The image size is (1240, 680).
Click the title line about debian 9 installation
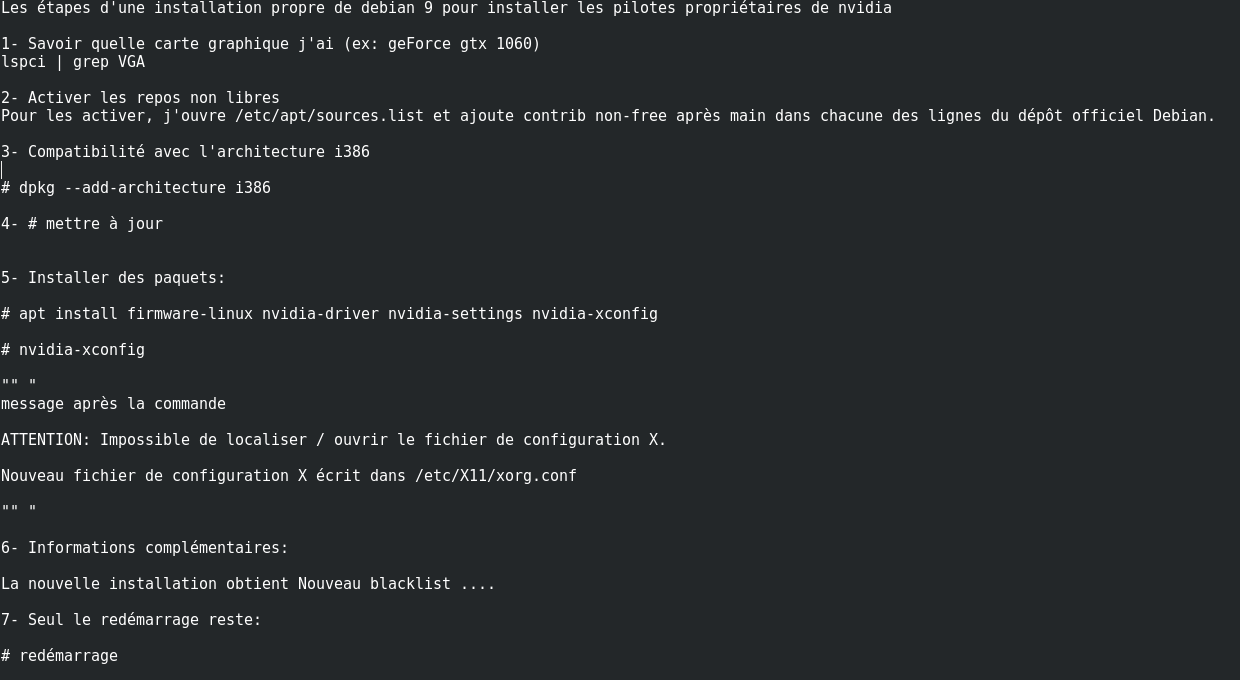(446, 8)
